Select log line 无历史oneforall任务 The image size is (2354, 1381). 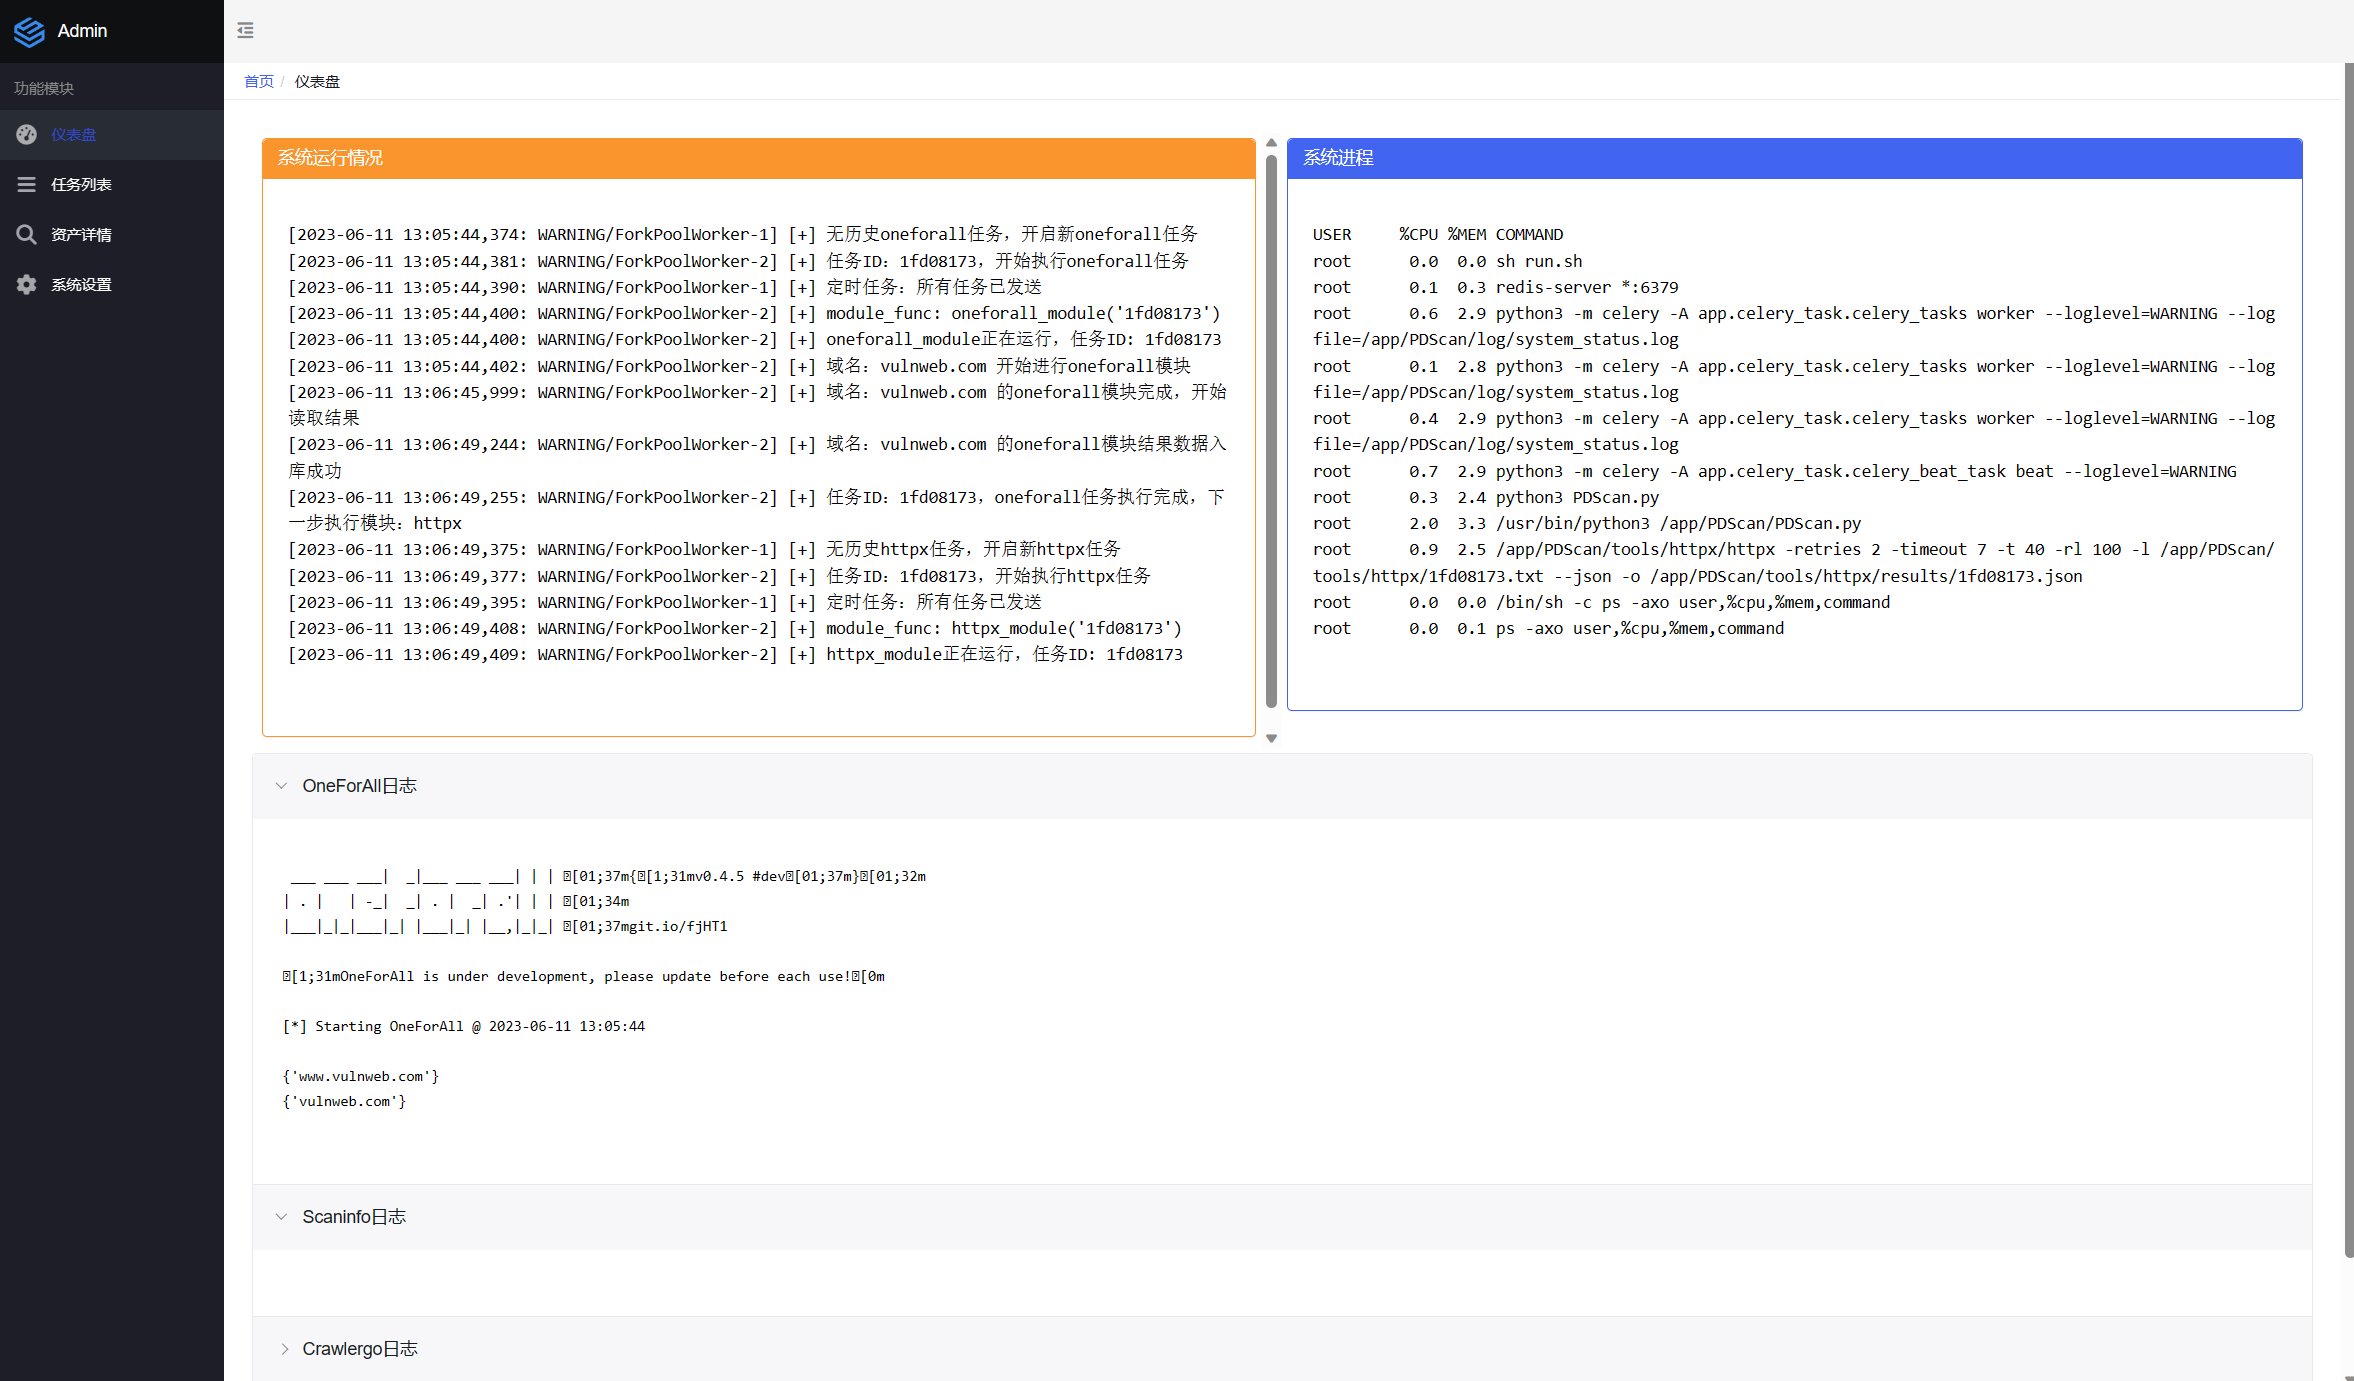click(743, 234)
